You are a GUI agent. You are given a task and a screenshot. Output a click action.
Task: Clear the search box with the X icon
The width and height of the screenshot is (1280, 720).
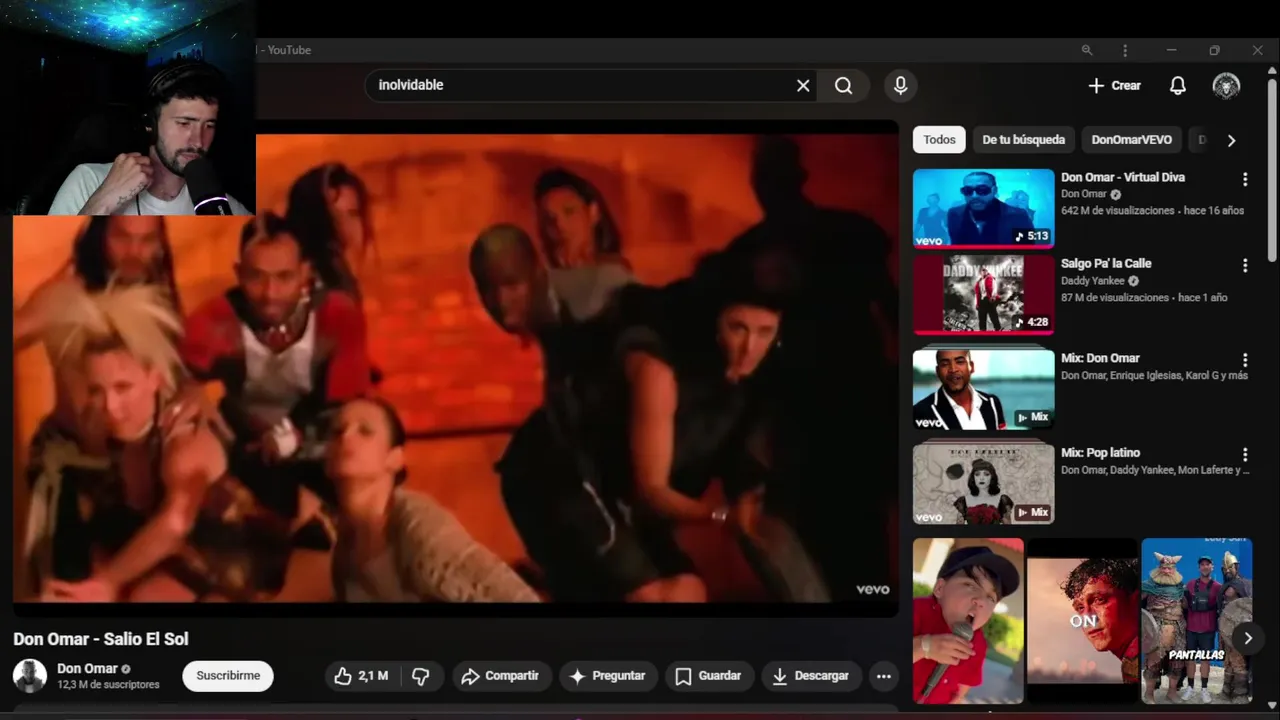coord(803,86)
